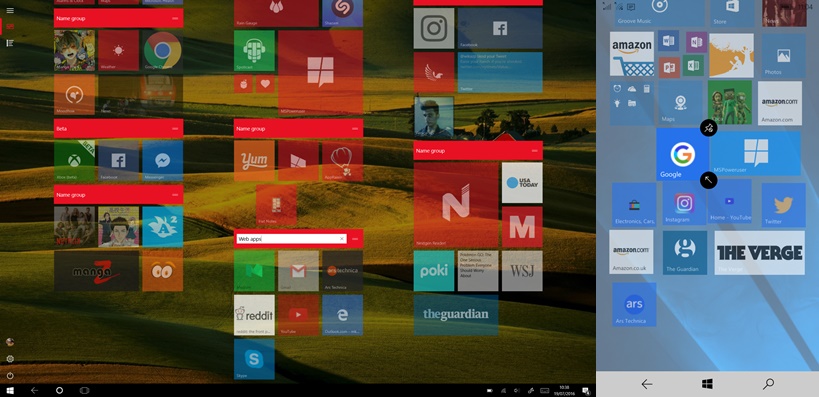819x397 pixels.
Task: Unpin the Google tile on phone
Action: 708,128
